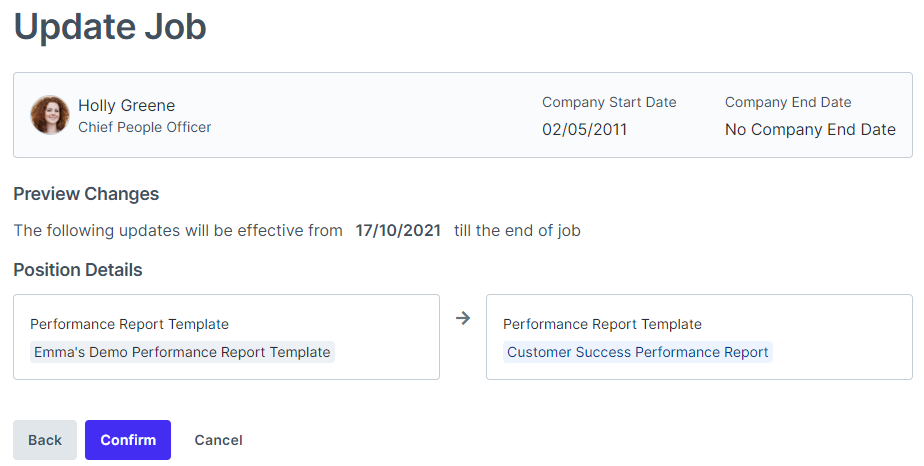Click the new Performance Report Template label

pyautogui.click(x=602, y=324)
